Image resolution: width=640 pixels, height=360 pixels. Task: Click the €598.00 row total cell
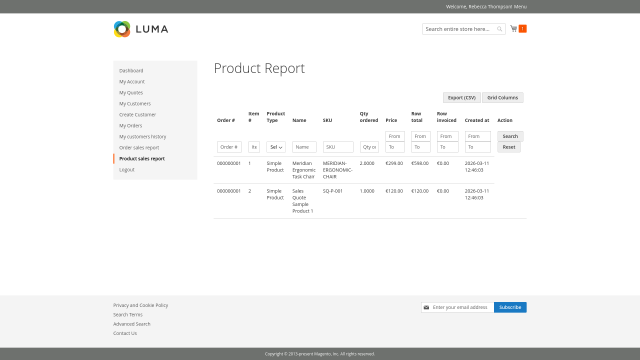tap(420, 163)
